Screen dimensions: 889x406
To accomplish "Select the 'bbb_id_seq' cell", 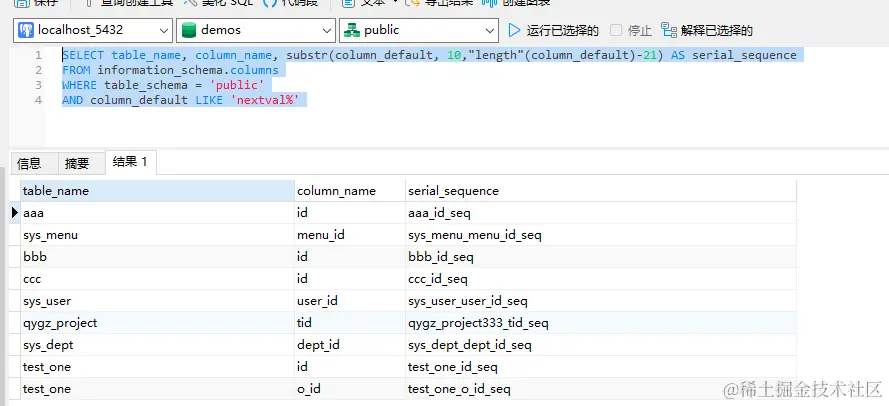I will [601, 257].
